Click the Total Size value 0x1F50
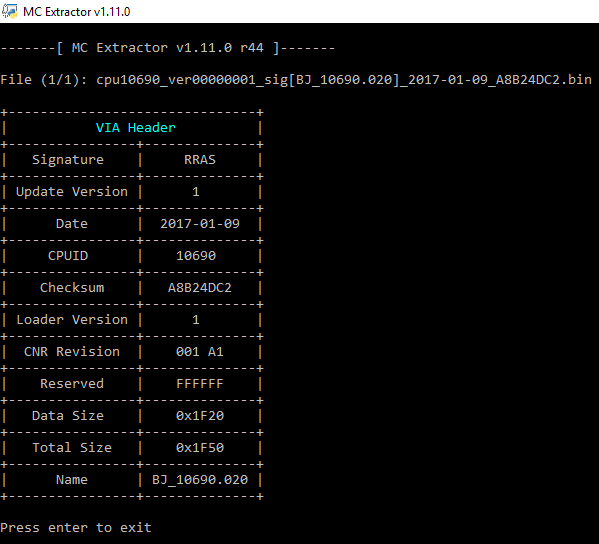The width and height of the screenshot is (599, 544). (x=200, y=448)
